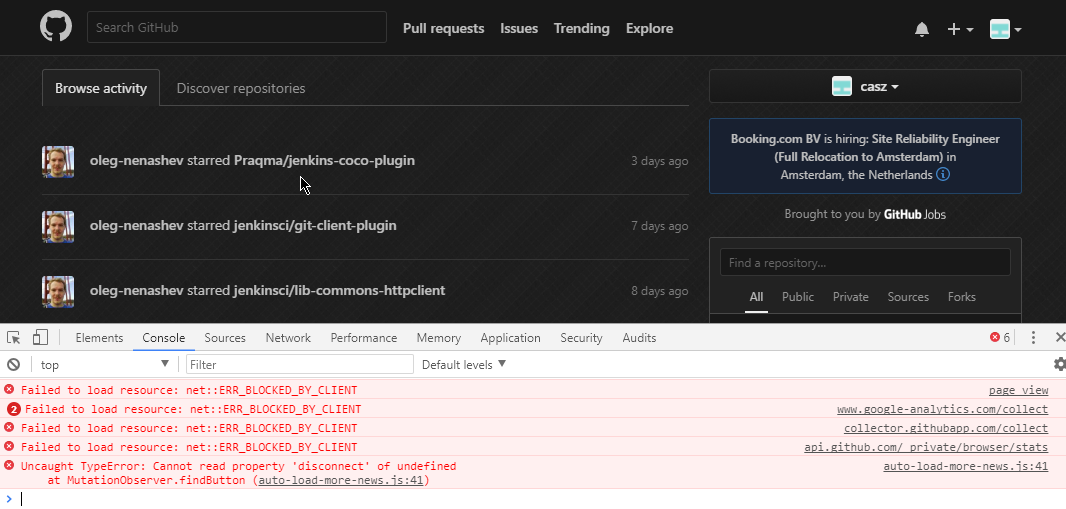Click the '8 days ago' timestamp
The width and height of the screenshot is (1066, 509).
(659, 291)
